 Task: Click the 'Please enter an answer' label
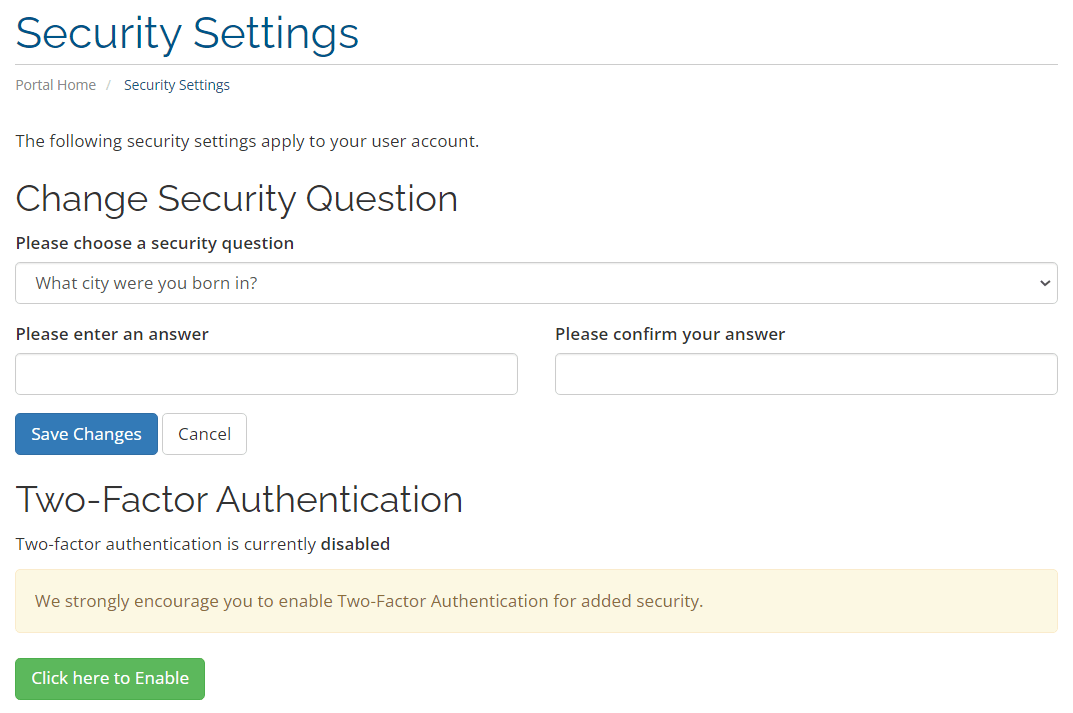[112, 334]
